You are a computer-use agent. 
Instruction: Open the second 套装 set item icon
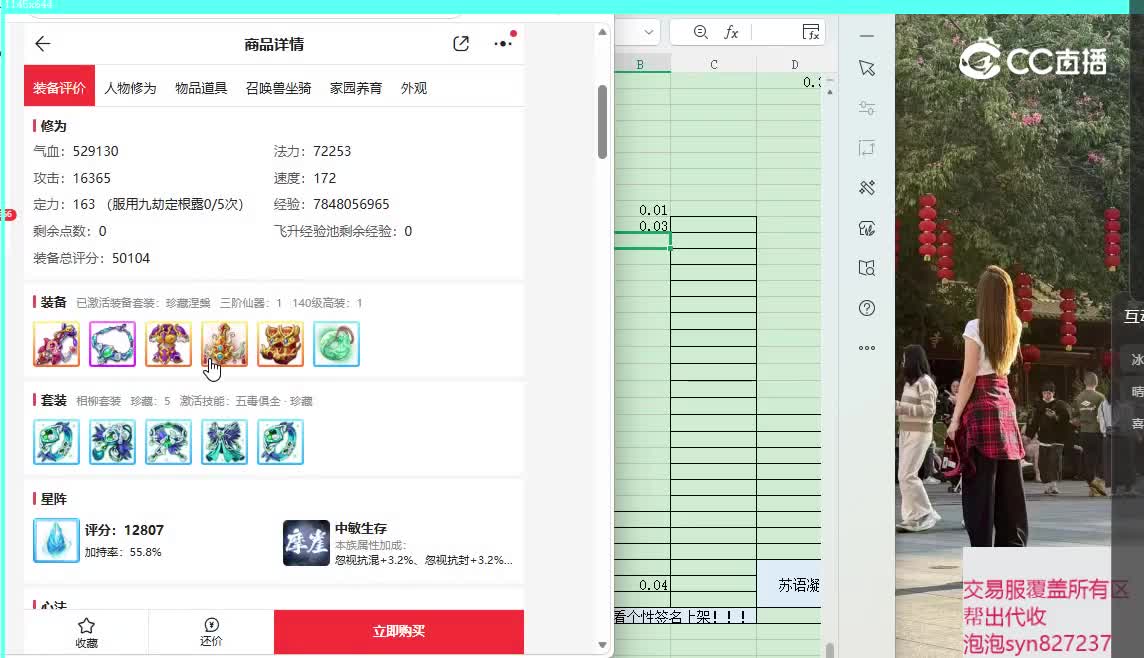[112, 441]
